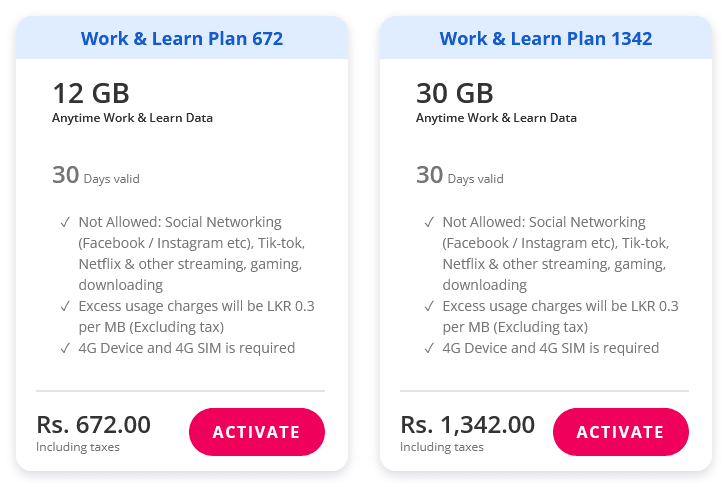Viewport: 728px width, 487px height.
Task: Click Anytime Work & Learn Data under 12 GB
Action: (x=132, y=118)
